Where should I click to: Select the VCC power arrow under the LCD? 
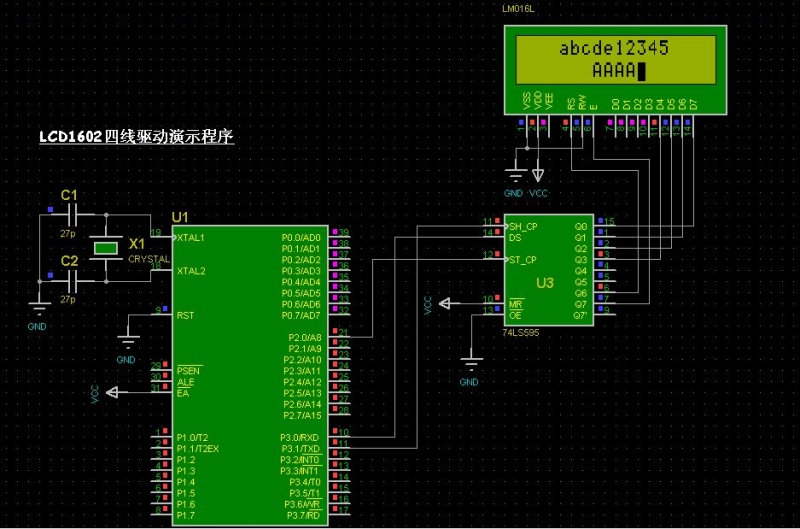click(x=538, y=175)
